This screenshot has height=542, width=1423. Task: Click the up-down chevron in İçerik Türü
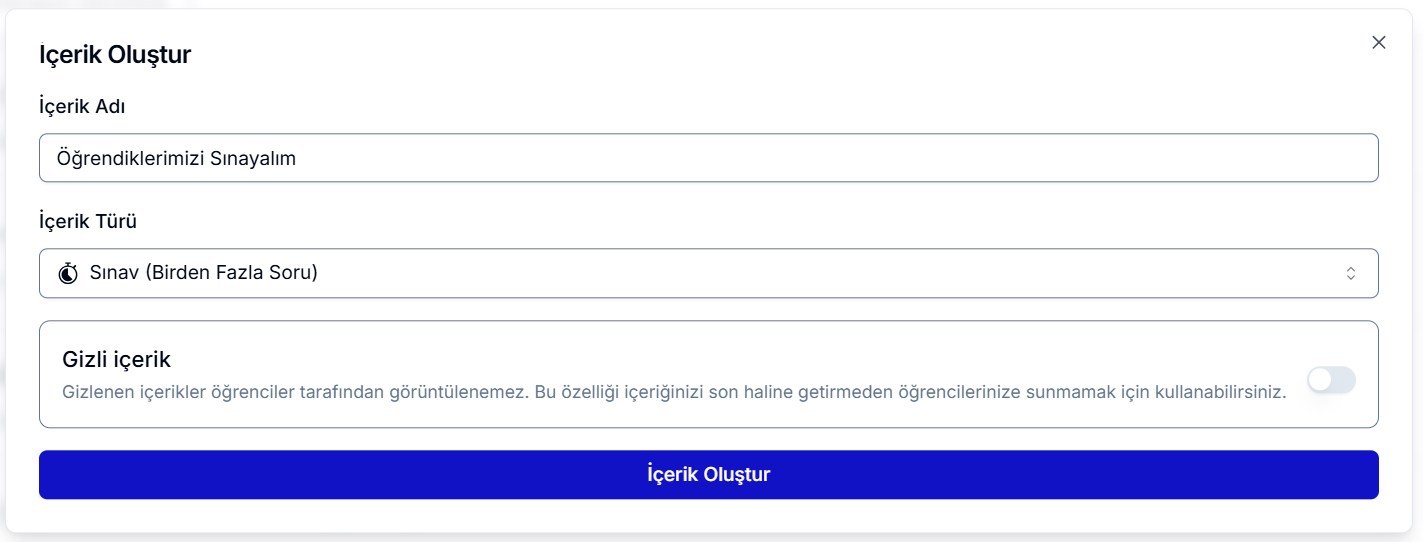tap(1351, 273)
